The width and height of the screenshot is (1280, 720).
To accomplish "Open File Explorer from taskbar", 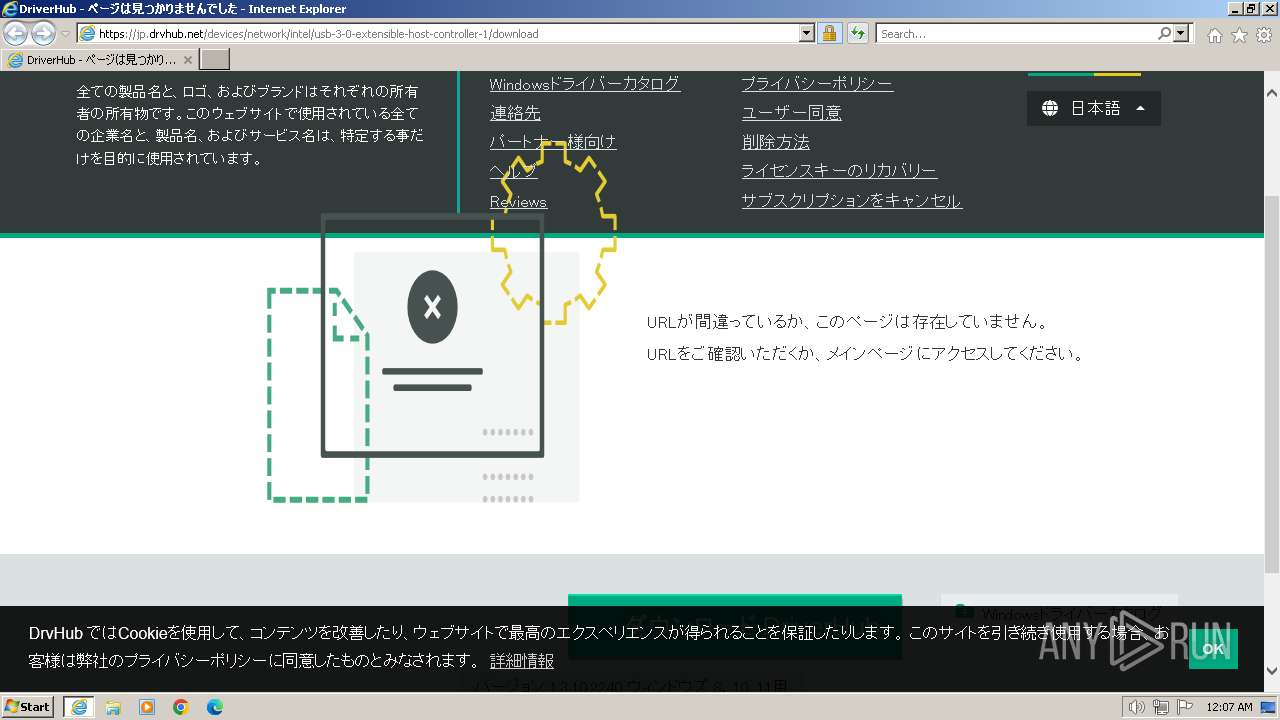I will [113, 707].
